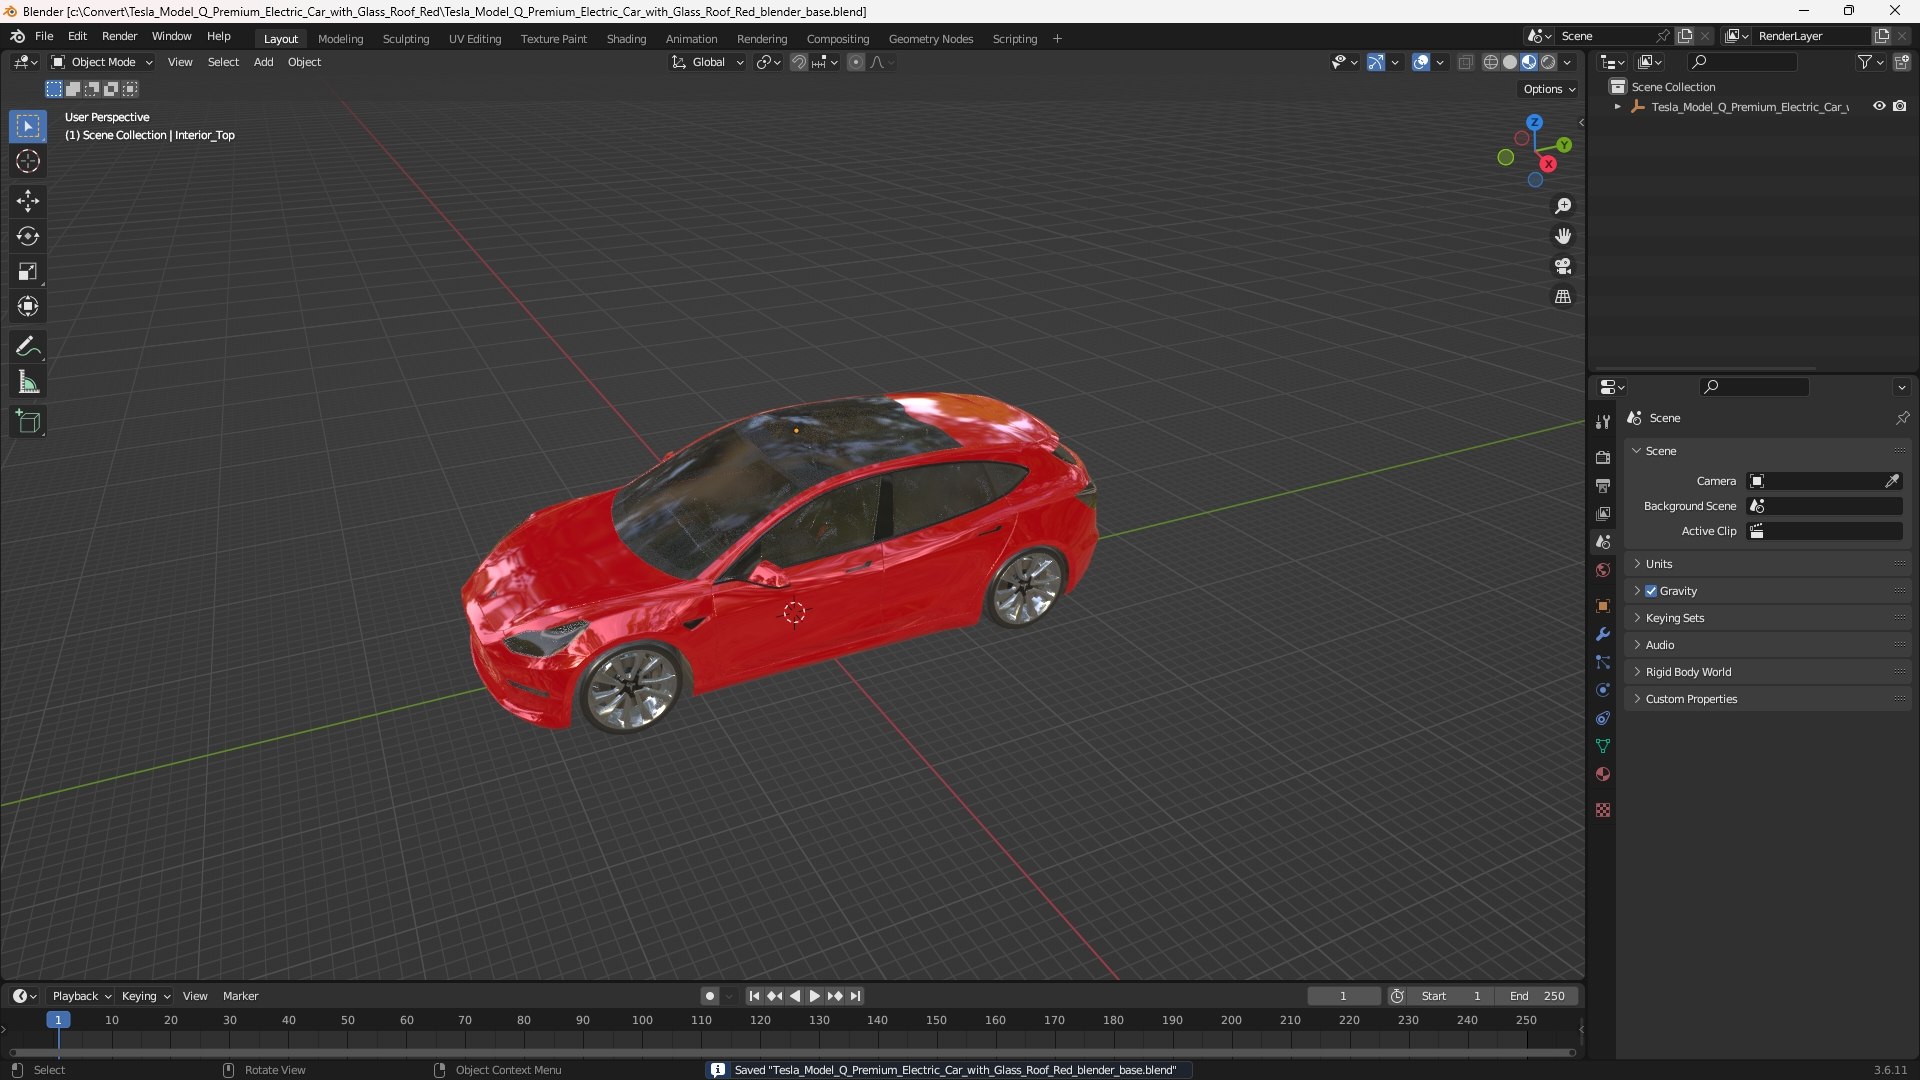This screenshot has height=1080, width=1920.
Task: Open the Tool properties tab
Action: point(1603,422)
